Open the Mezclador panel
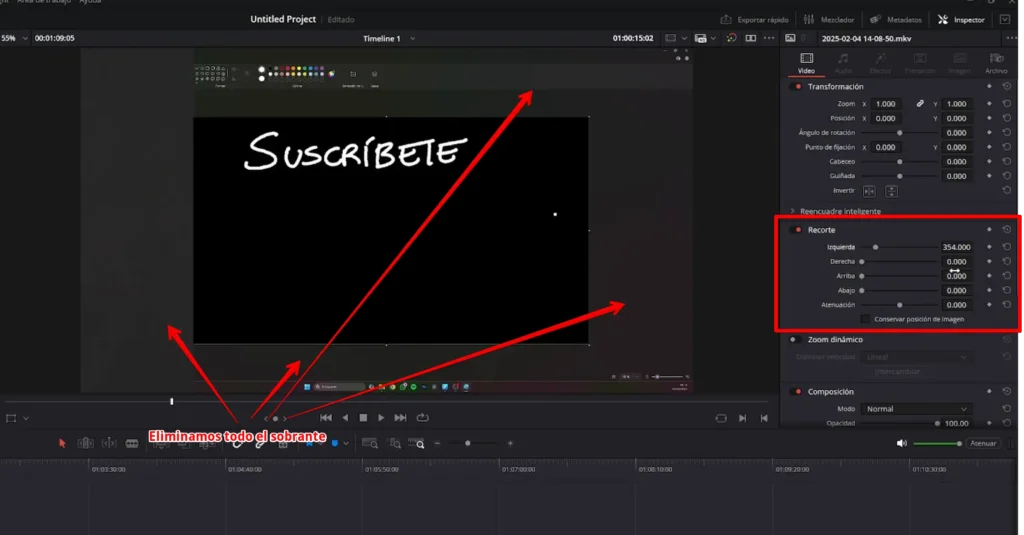Viewport: 1024px width, 535px height. [x=829, y=20]
